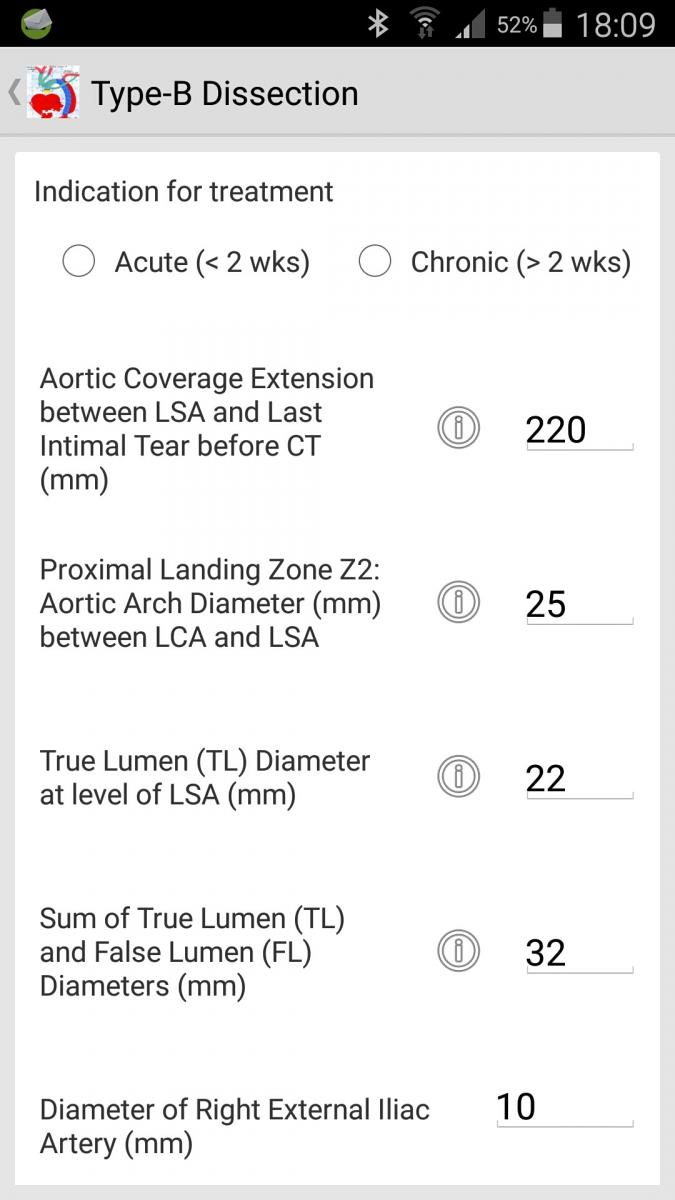Image resolution: width=675 pixels, height=1200 pixels.
Task: Select the Chronic (> 2 wks) option
Action: [x=375, y=262]
